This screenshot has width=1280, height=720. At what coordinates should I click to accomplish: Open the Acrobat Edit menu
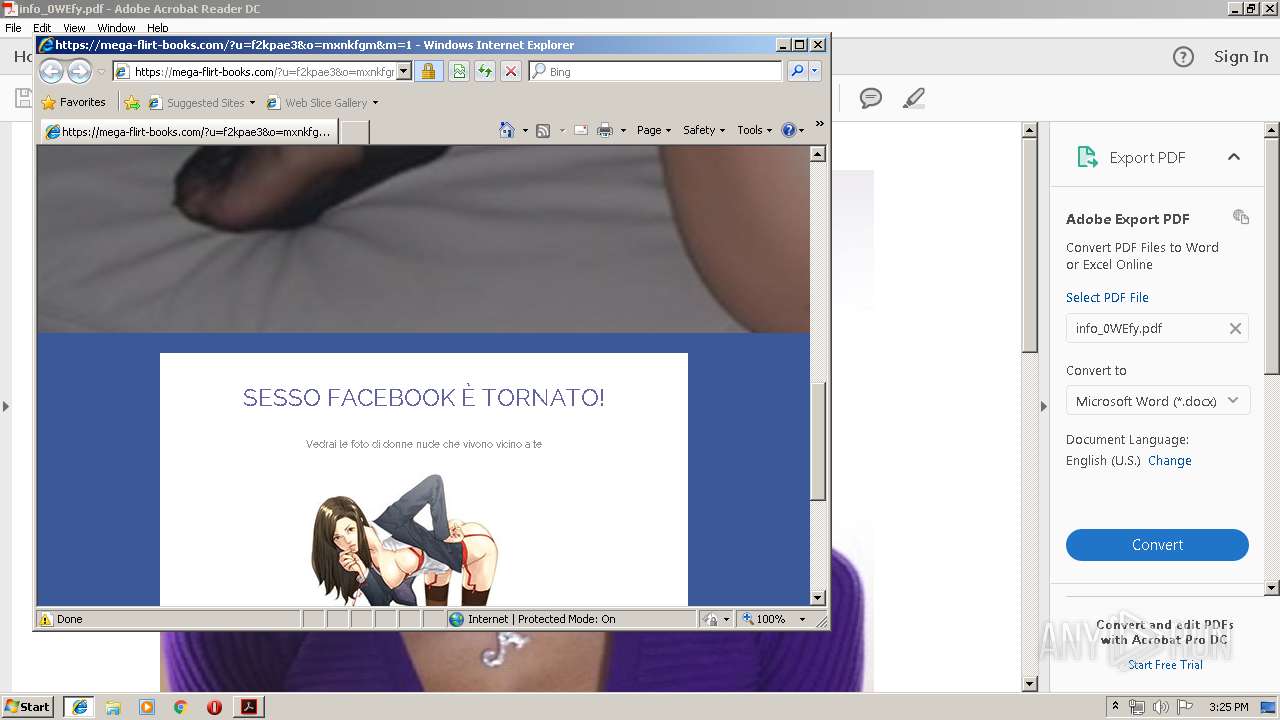tap(42, 28)
